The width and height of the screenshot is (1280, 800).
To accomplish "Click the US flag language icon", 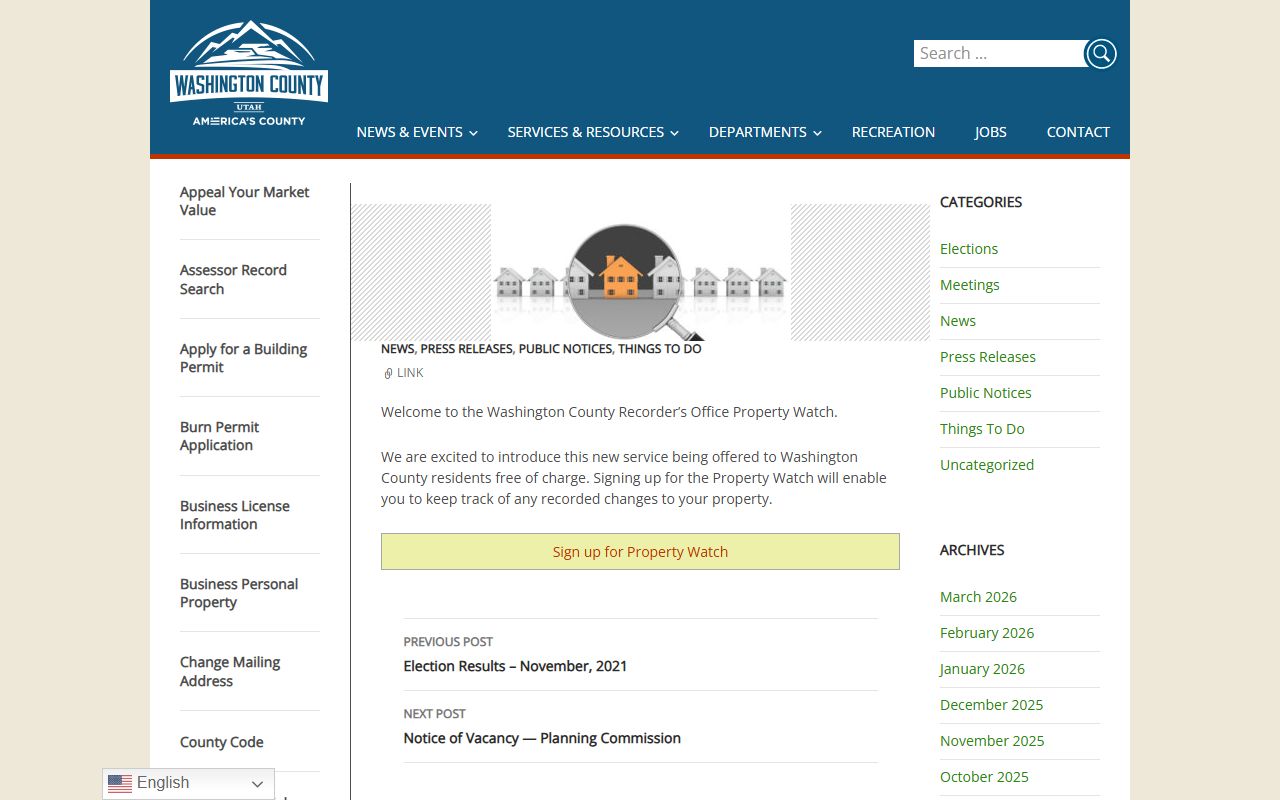I will click(120, 783).
